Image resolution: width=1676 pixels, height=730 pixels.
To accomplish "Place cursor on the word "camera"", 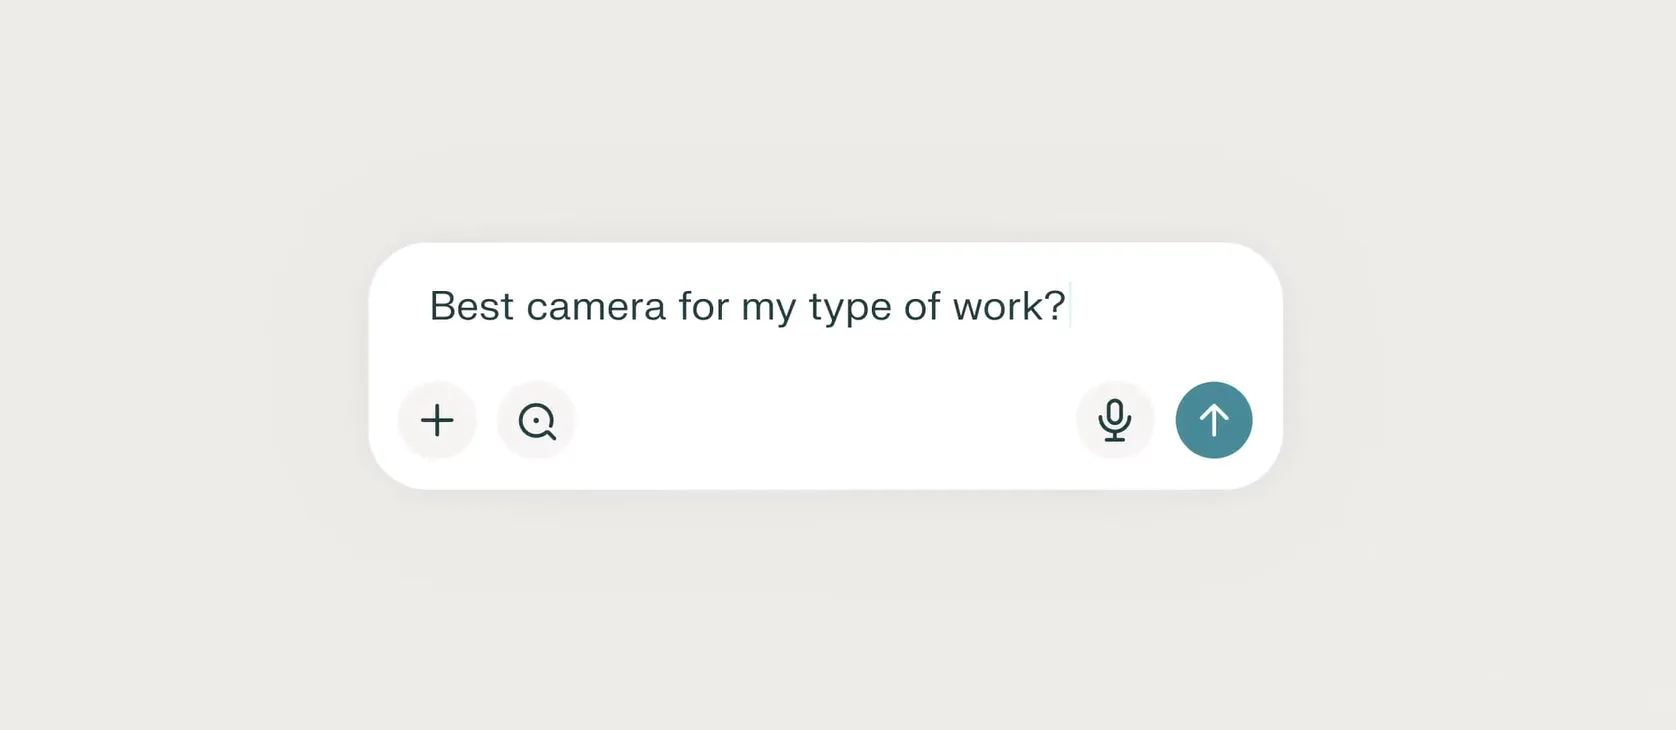I will coord(595,306).
